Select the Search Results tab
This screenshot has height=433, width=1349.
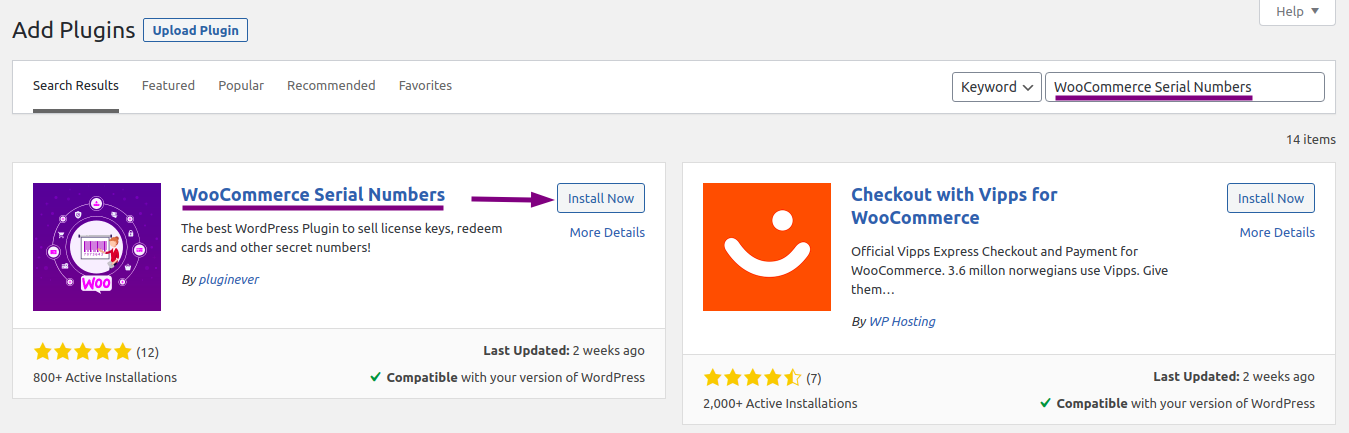coord(76,86)
